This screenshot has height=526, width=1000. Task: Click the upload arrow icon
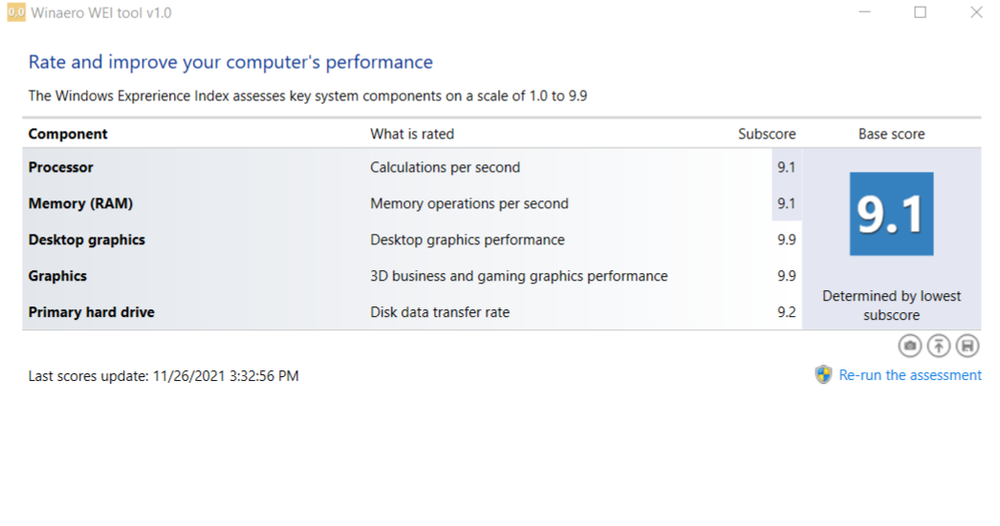tap(938, 346)
